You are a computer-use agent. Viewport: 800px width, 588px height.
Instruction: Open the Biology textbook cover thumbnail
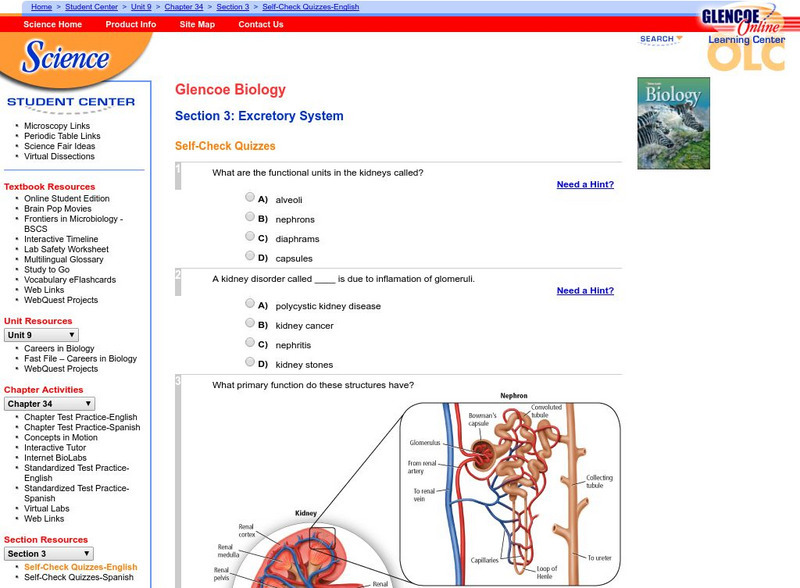[x=673, y=123]
